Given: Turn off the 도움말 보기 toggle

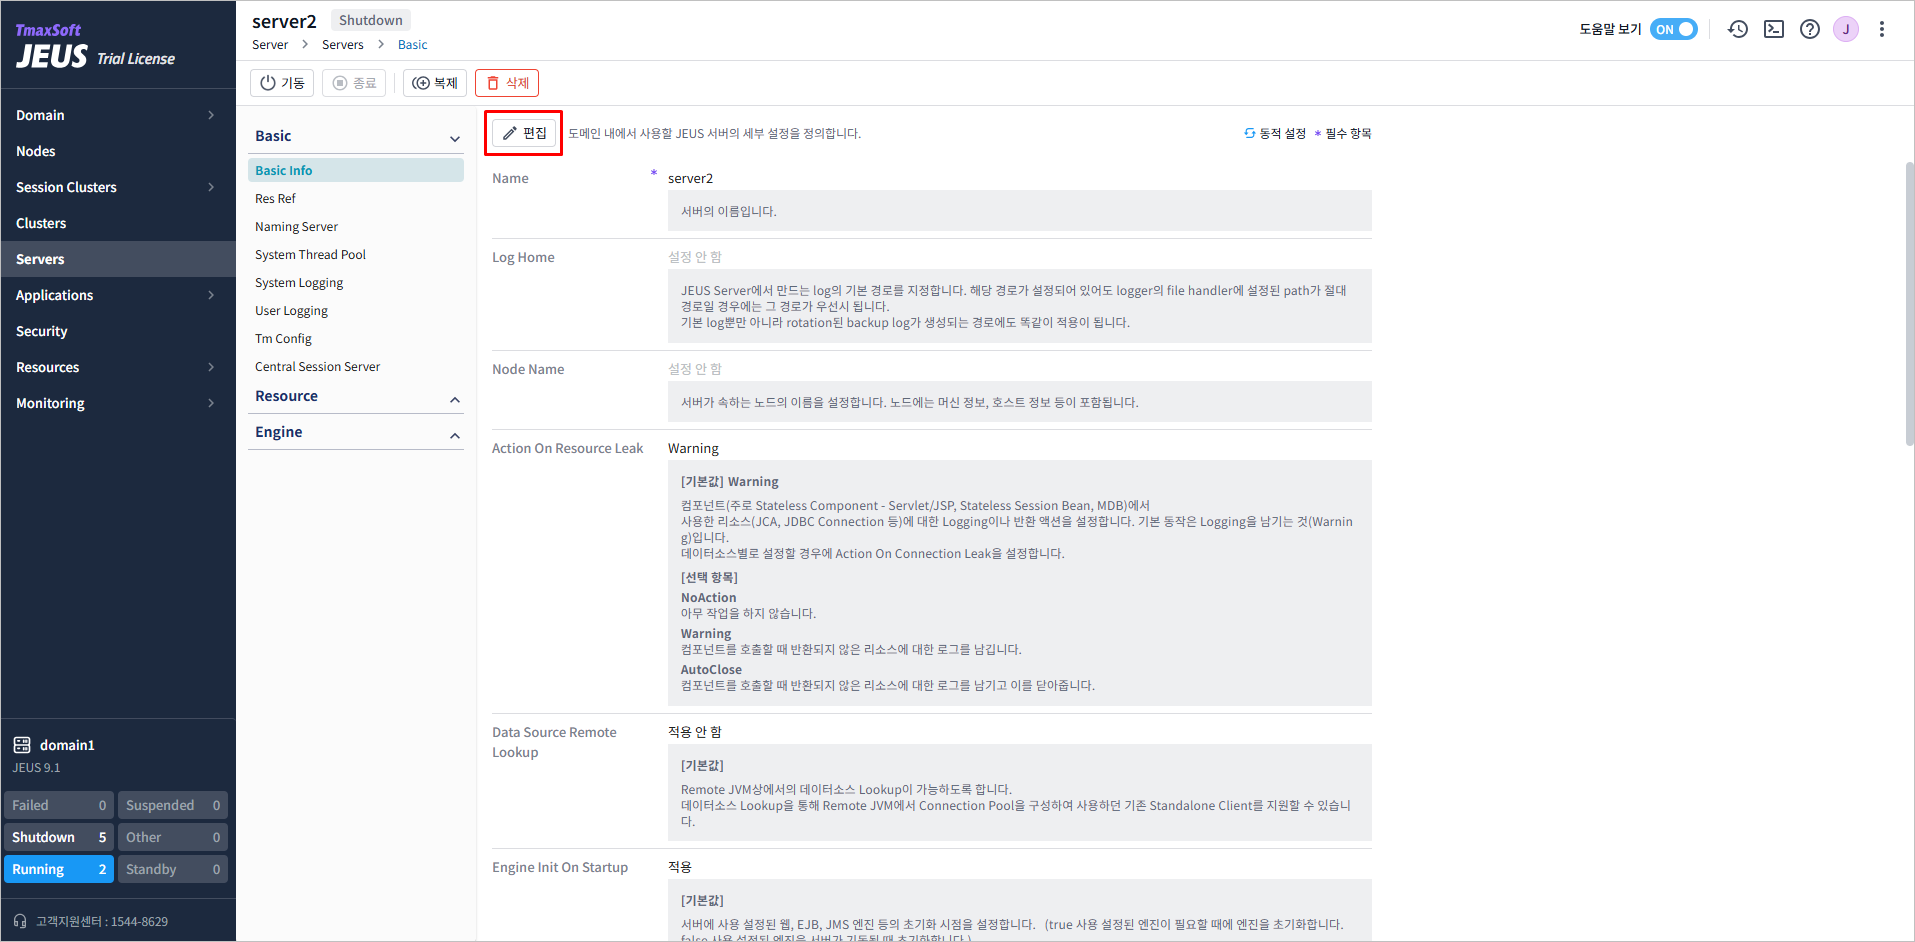Looking at the screenshot, I should tap(1673, 29).
